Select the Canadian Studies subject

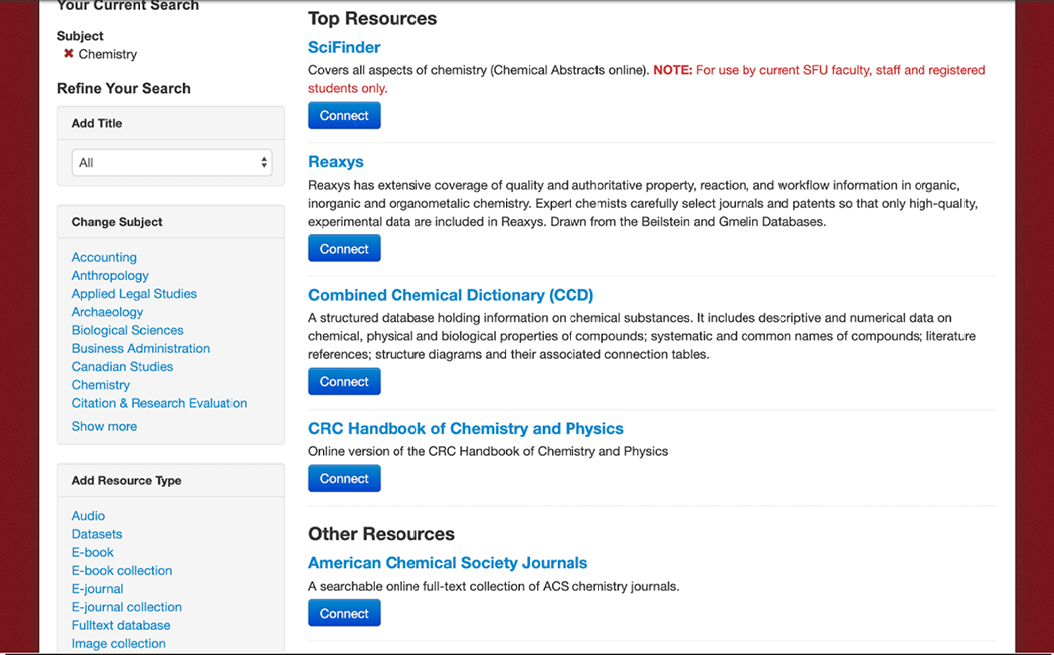(x=122, y=367)
